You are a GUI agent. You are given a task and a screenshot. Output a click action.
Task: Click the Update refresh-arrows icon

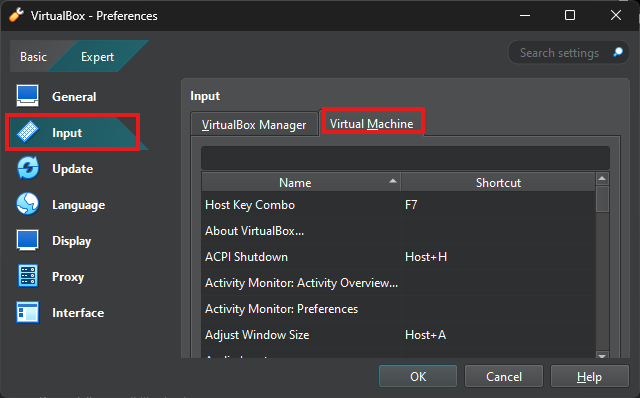pos(28,168)
